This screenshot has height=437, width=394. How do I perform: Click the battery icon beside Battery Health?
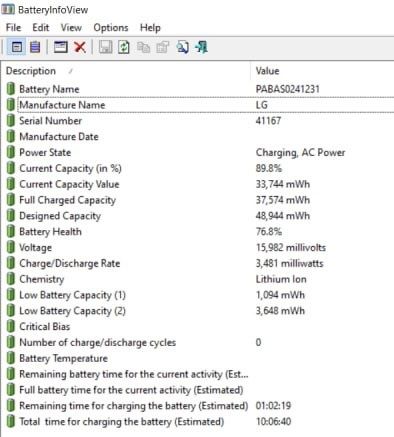(11, 232)
